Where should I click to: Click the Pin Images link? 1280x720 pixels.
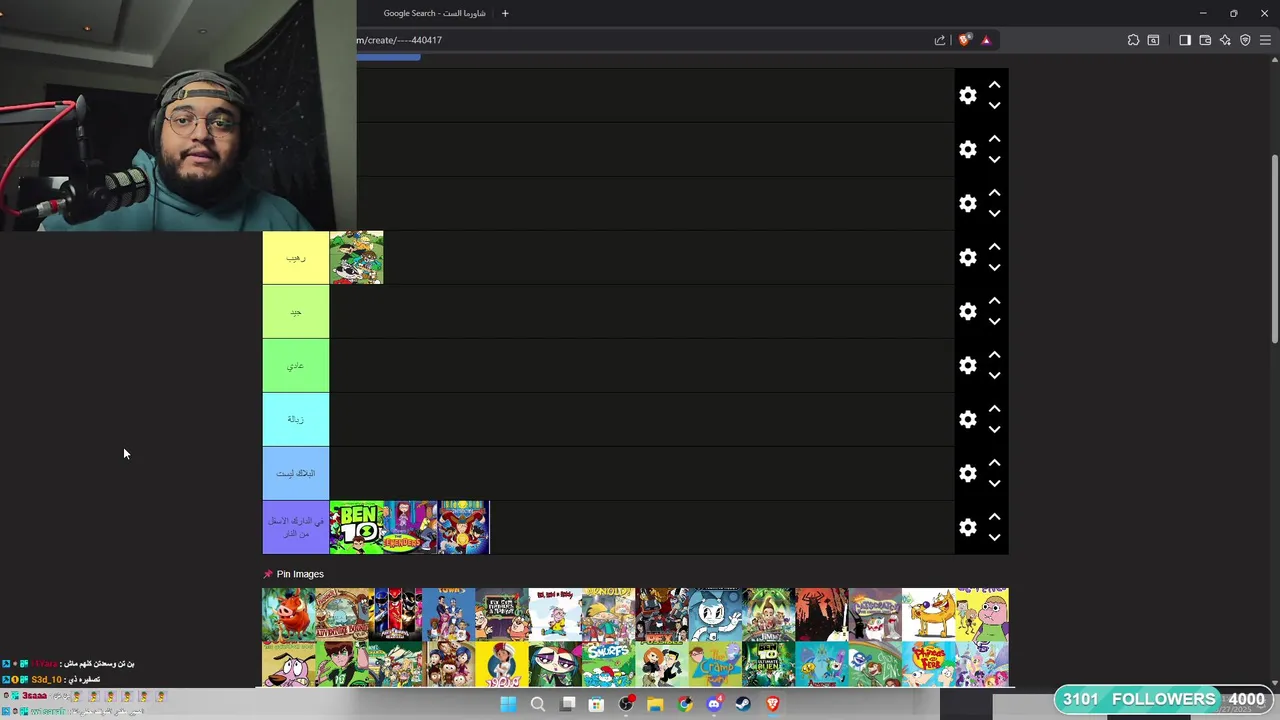(x=293, y=574)
